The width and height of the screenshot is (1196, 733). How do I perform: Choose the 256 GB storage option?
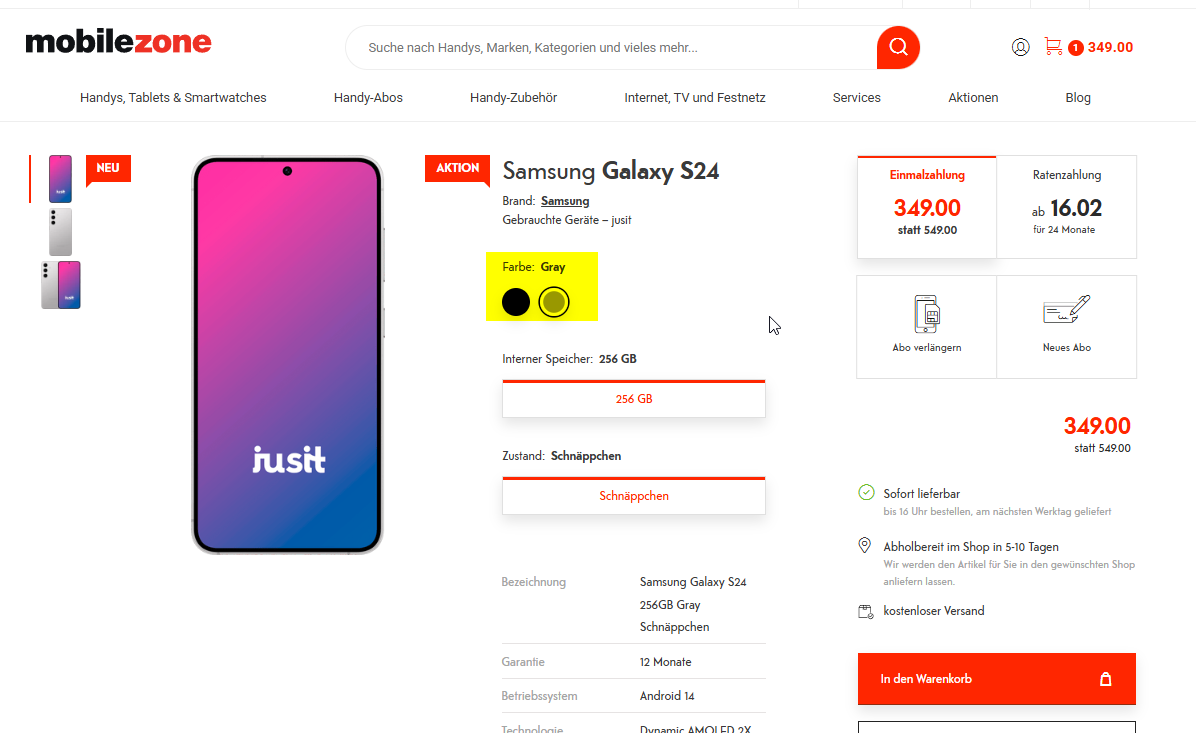click(x=633, y=399)
